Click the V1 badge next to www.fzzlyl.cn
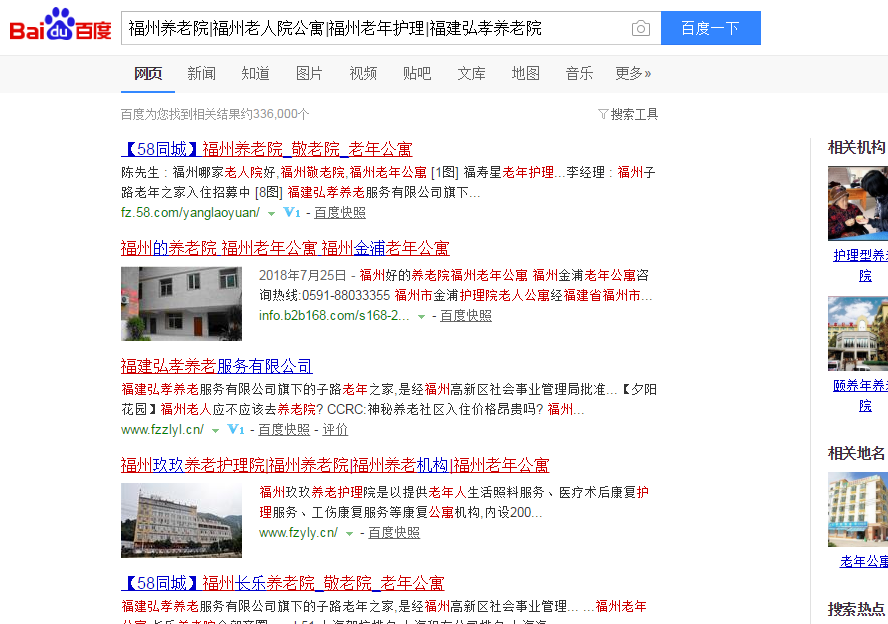 (x=236, y=430)
